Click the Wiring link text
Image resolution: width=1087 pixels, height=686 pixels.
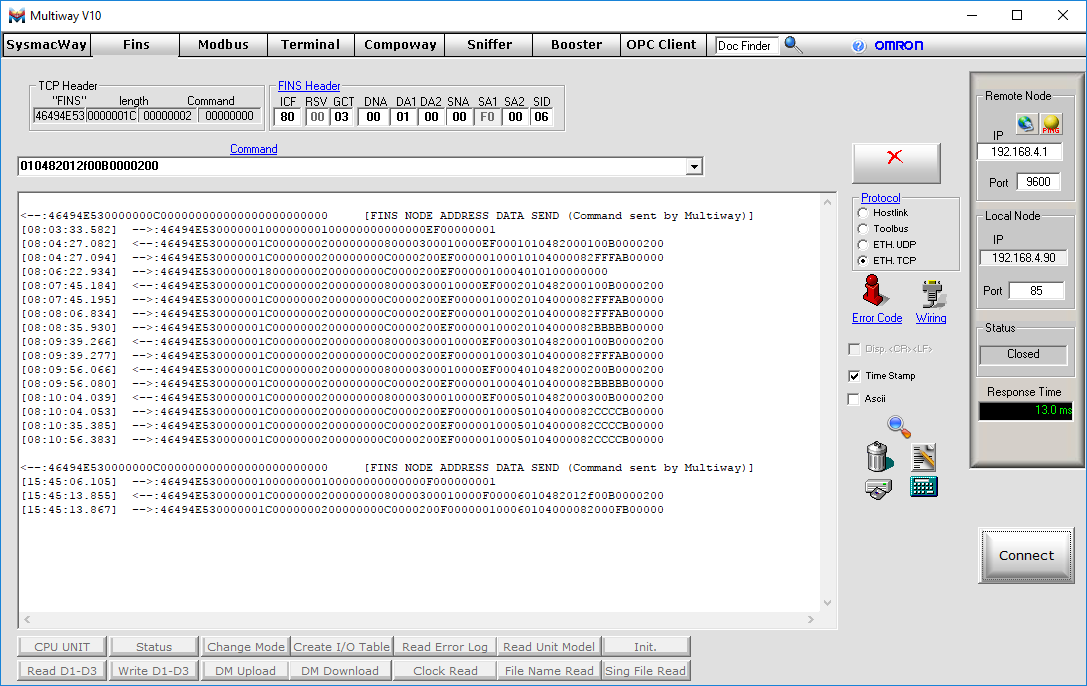pyautogui.click(x=931, y=318)
